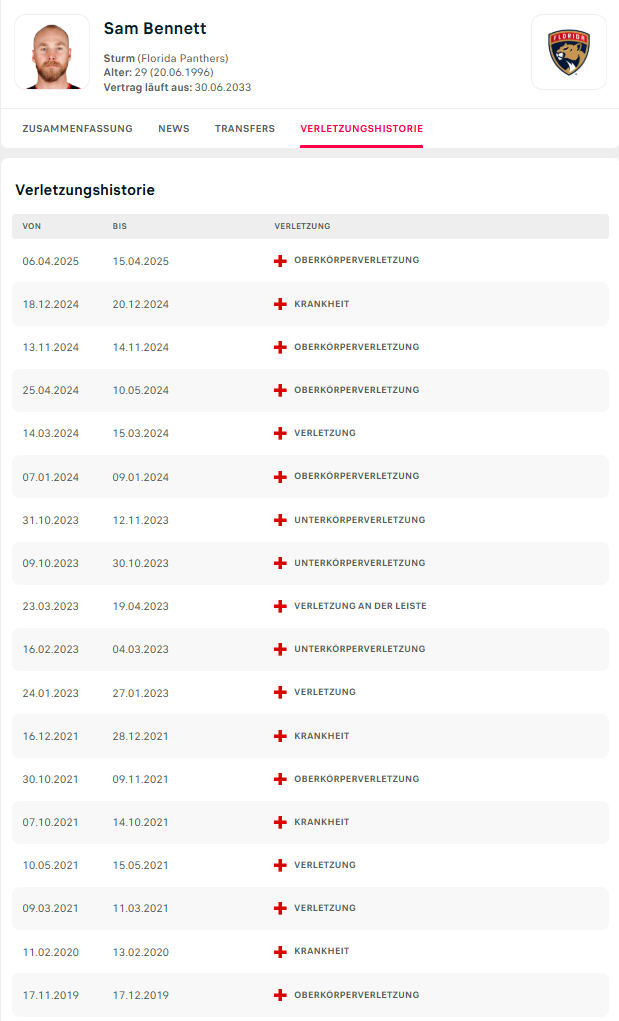Image resolution: width=619 pixels, height=1021 pixels.
Task: Select the injury row dated 23.03.2023
Action: click(310, 606)
